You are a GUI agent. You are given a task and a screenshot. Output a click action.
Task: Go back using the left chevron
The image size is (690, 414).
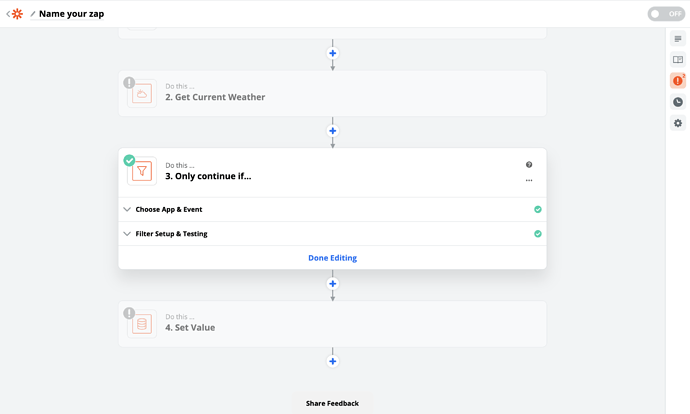coord(8,14)
